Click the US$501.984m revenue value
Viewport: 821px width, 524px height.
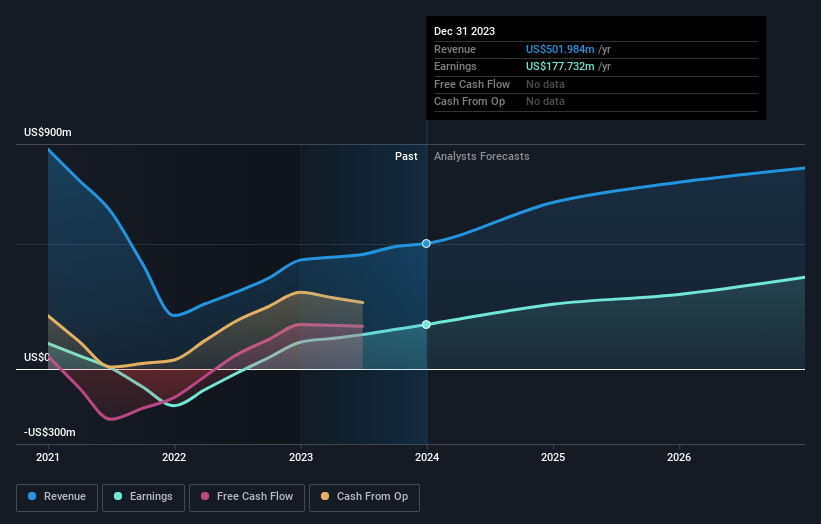(560, 49)
